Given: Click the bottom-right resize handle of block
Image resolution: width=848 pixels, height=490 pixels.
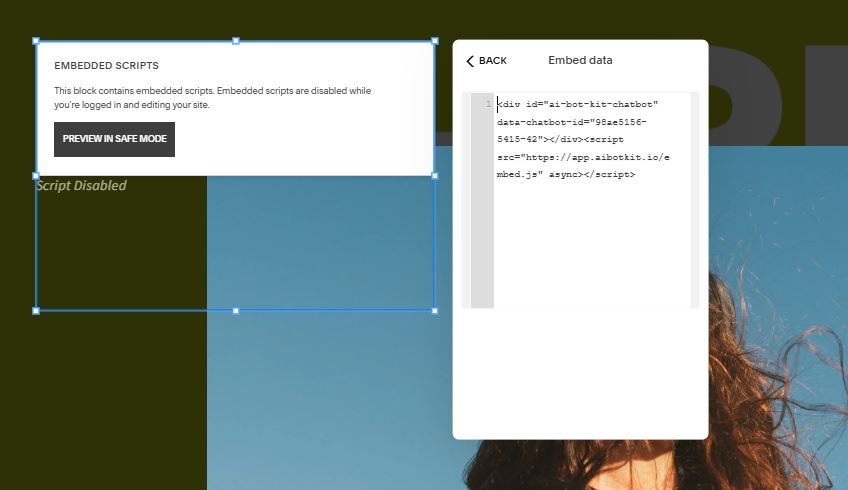Looking at the screenshot, I should point(435,311).
